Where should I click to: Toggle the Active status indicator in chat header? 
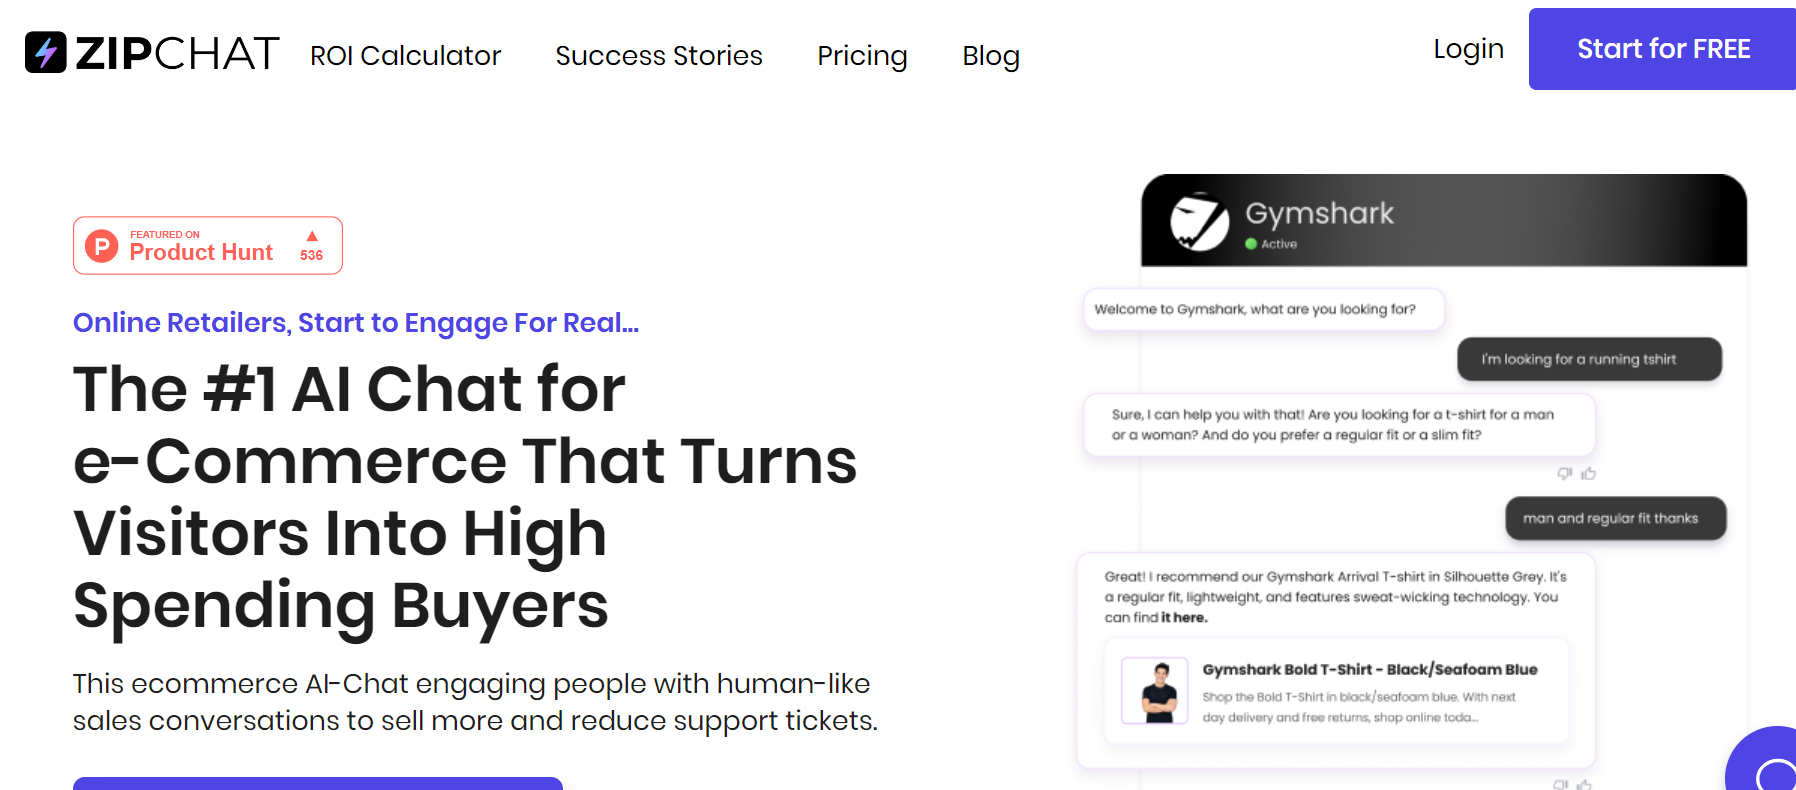[x=1249, y=242]
